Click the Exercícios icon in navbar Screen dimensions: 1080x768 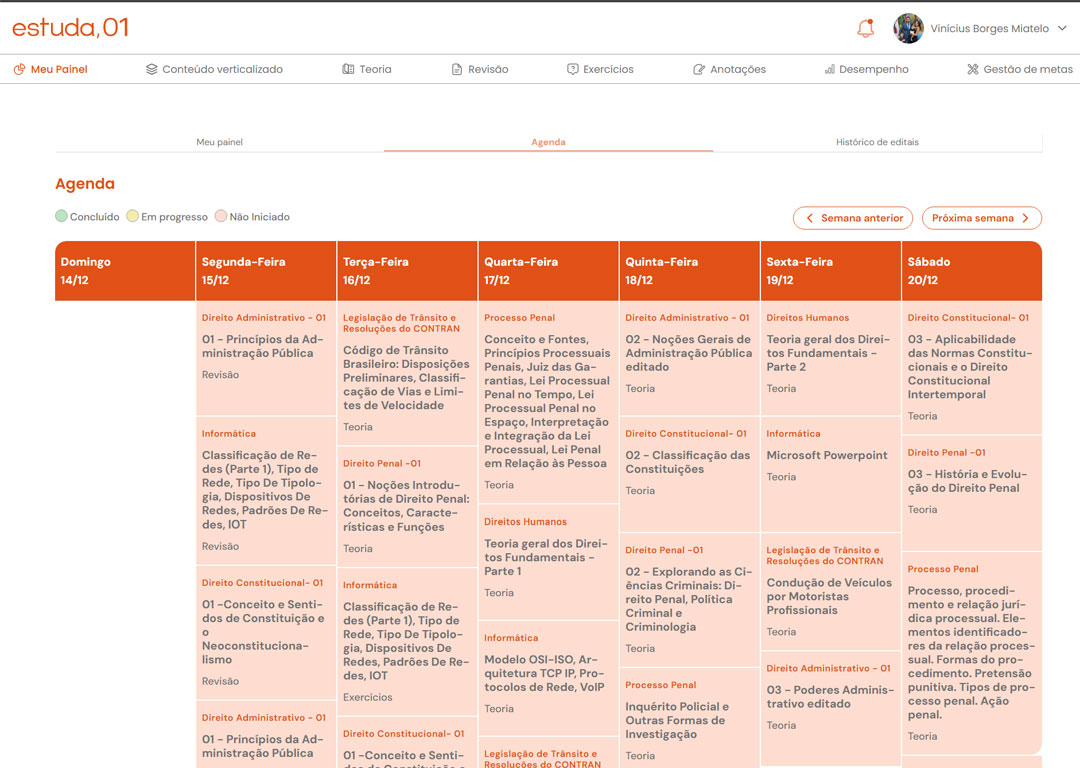point(573,69)
